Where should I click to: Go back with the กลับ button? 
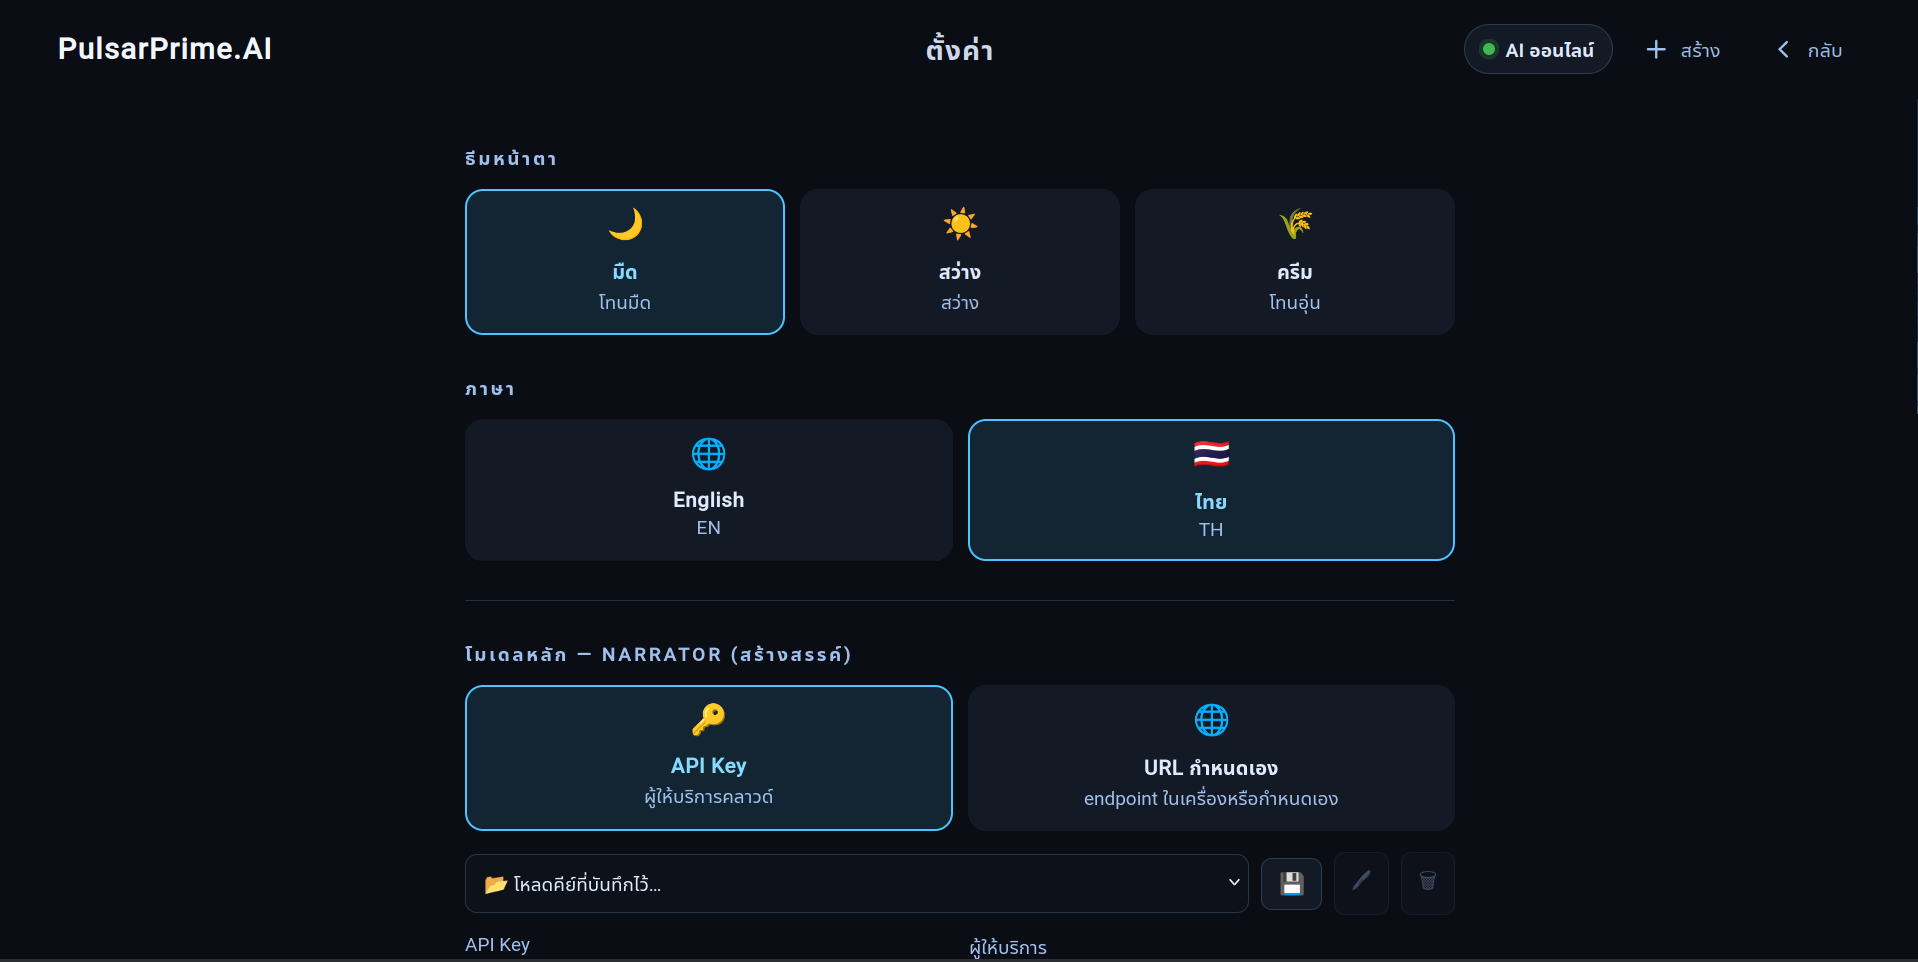pos(1810,50)
